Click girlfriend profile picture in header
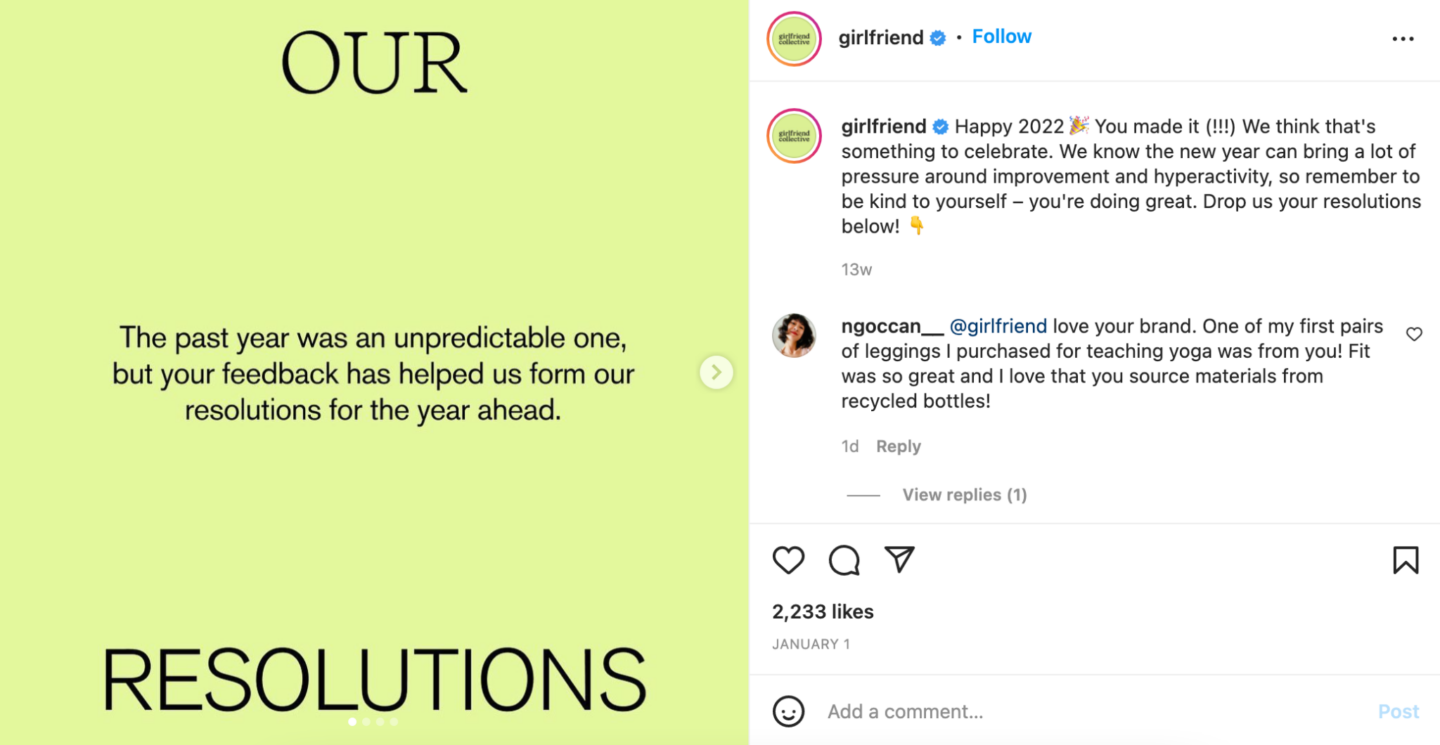 pos(794,39)
